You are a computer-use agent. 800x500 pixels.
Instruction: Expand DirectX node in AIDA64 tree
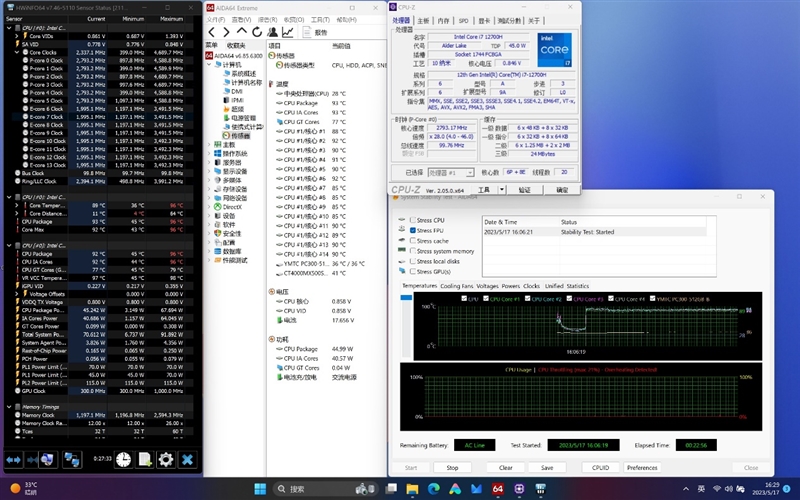(x=209, y=207)
